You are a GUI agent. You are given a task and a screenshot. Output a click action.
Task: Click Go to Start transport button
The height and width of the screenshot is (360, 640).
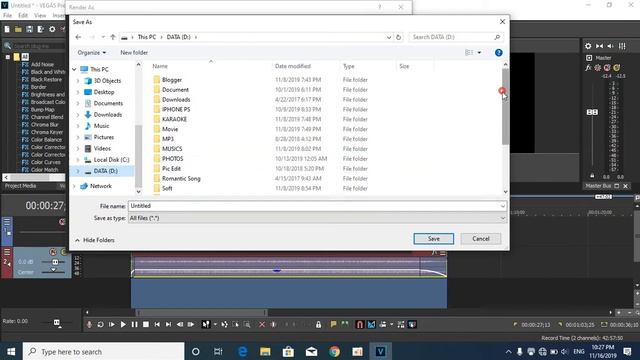point(157,324)
